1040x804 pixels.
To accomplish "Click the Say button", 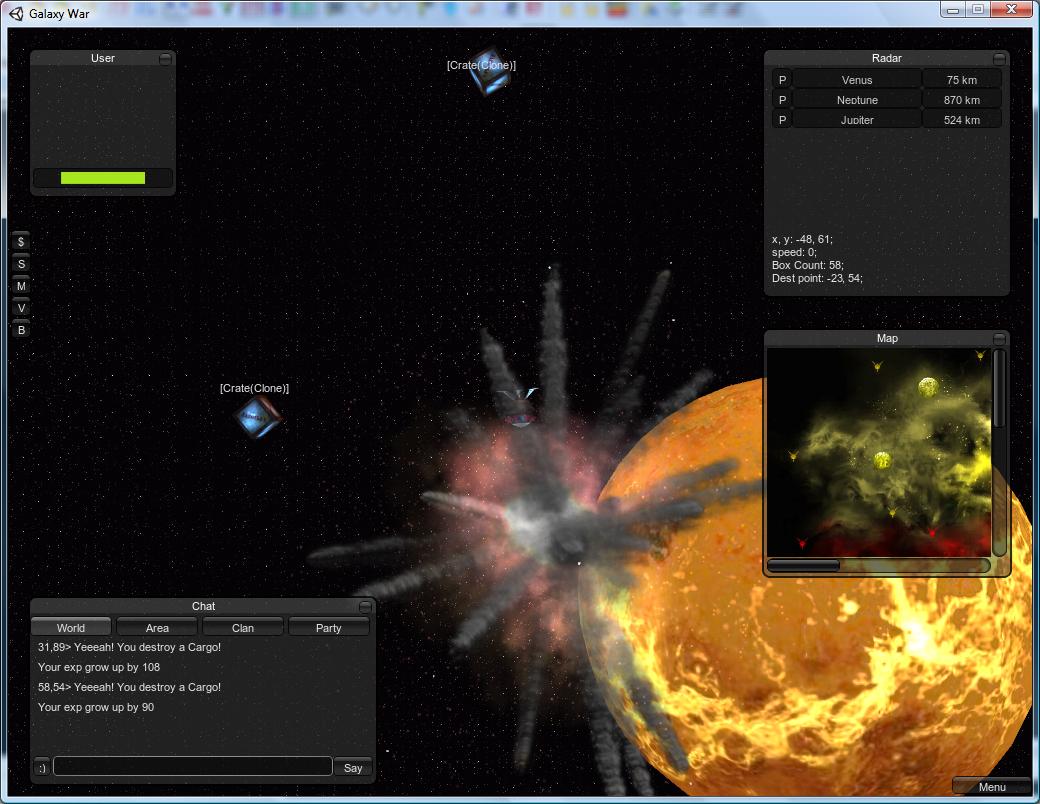I will 353,768.
